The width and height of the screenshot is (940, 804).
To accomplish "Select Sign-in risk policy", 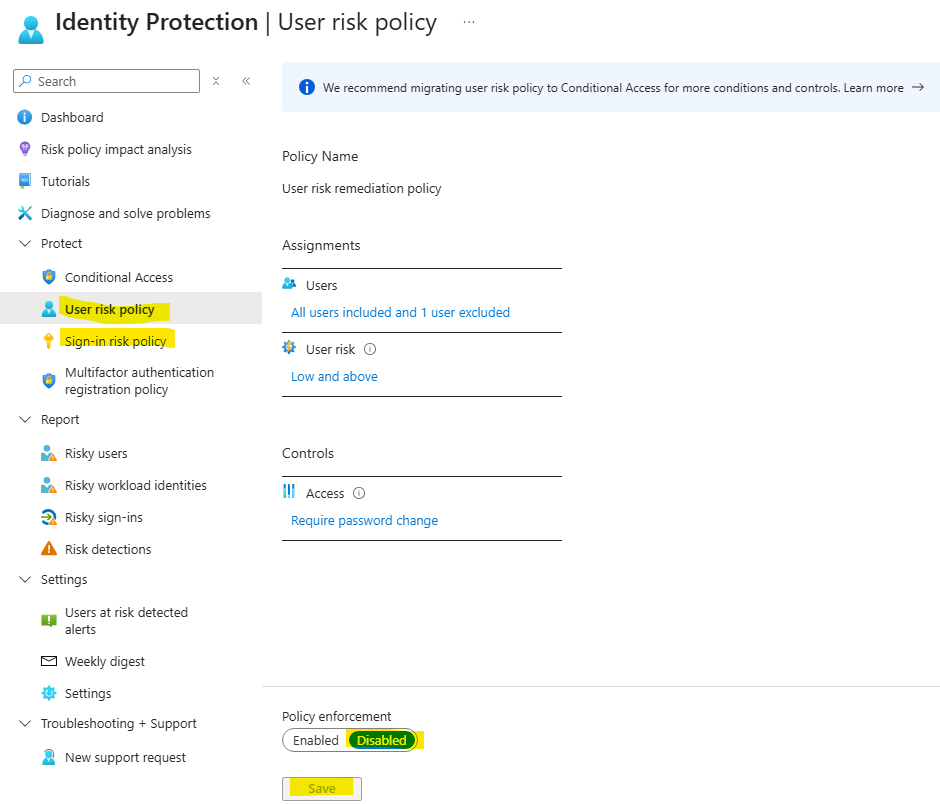I will [x=116, y=341].
